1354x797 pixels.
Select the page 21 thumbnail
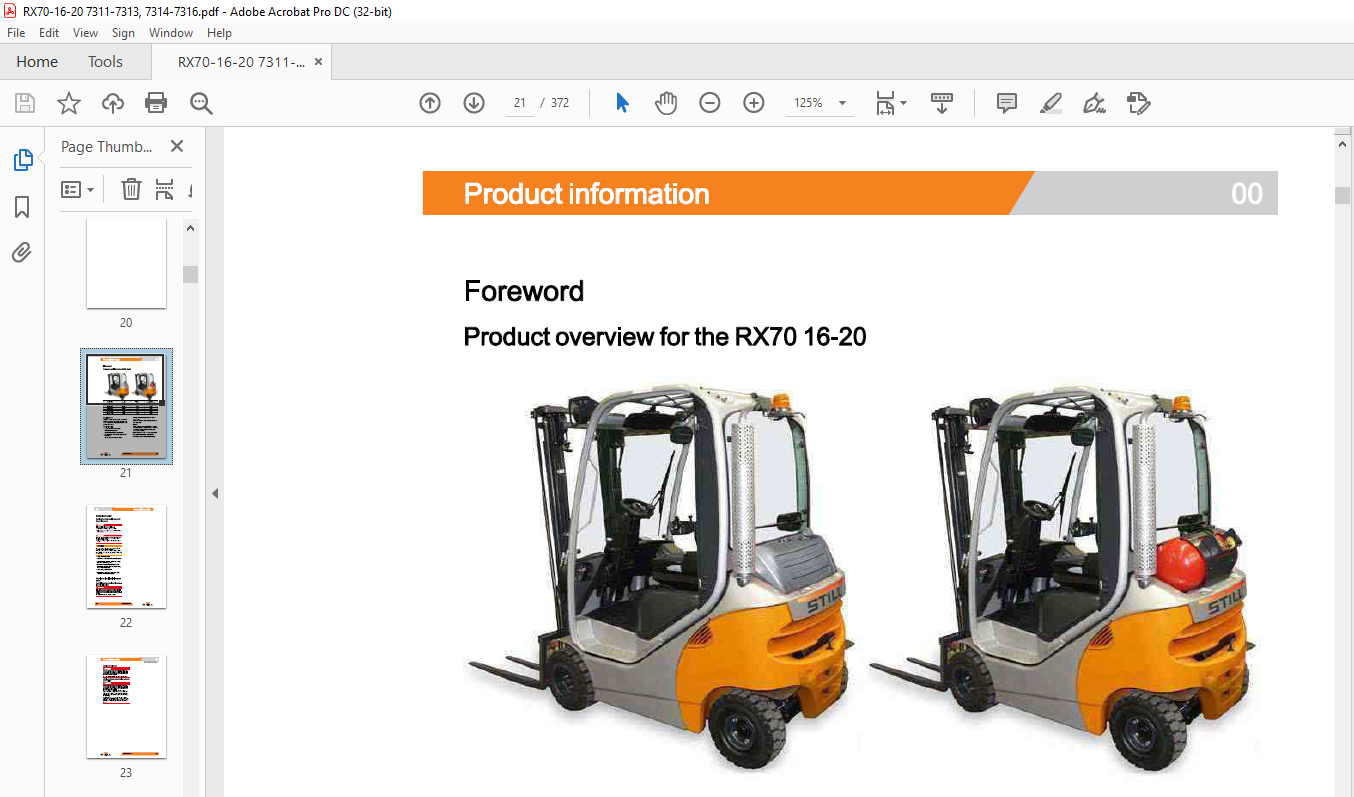pyautogui.click(x=126, y=406)
